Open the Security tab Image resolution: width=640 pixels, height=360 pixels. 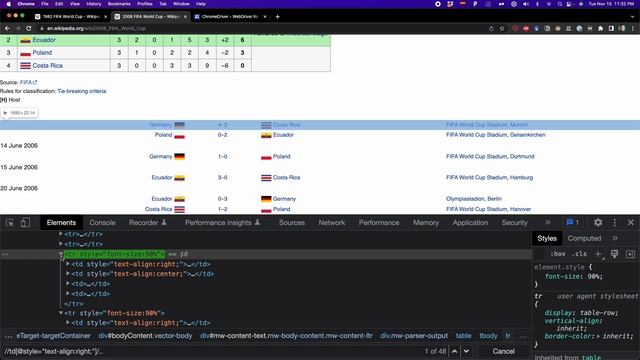coord(514,222)
